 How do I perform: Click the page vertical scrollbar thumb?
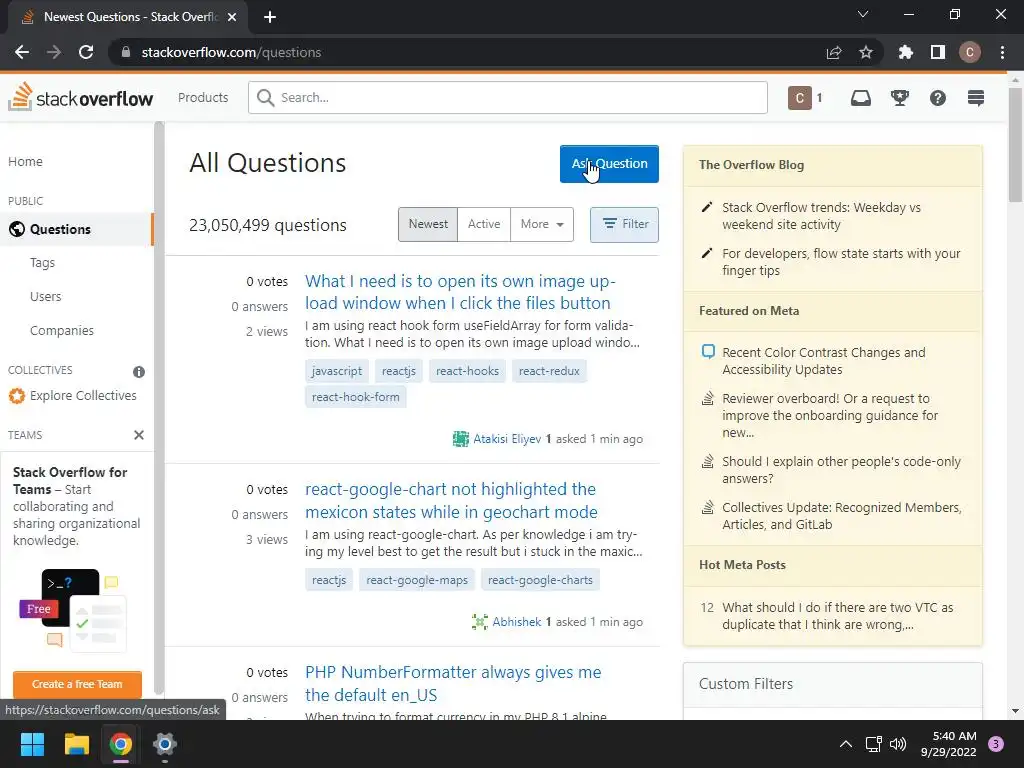[1015, 144]
